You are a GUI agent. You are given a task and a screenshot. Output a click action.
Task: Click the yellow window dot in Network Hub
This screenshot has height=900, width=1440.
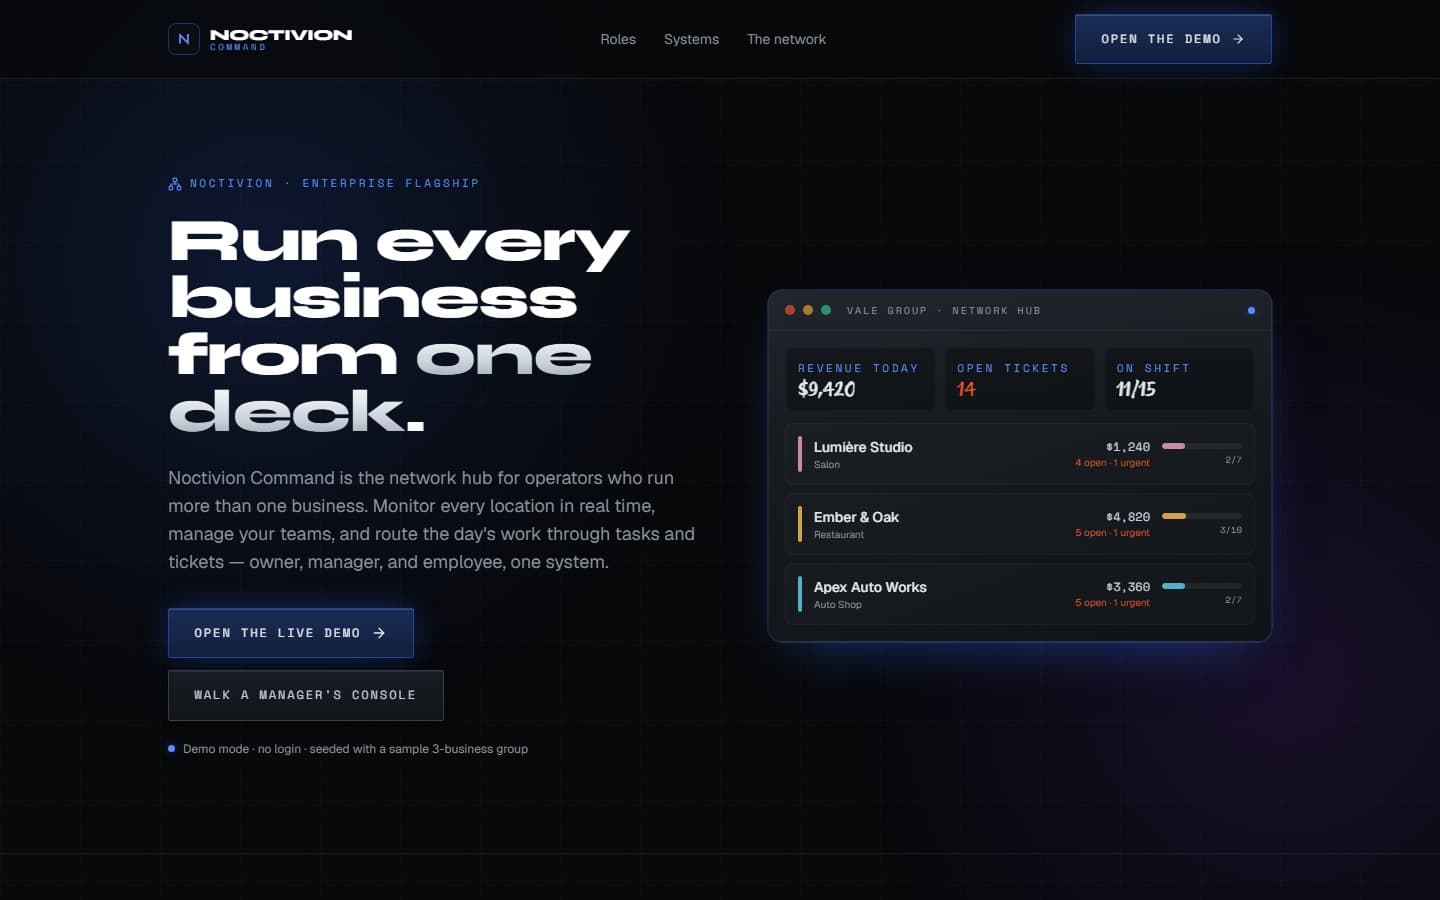pos(808,310)
